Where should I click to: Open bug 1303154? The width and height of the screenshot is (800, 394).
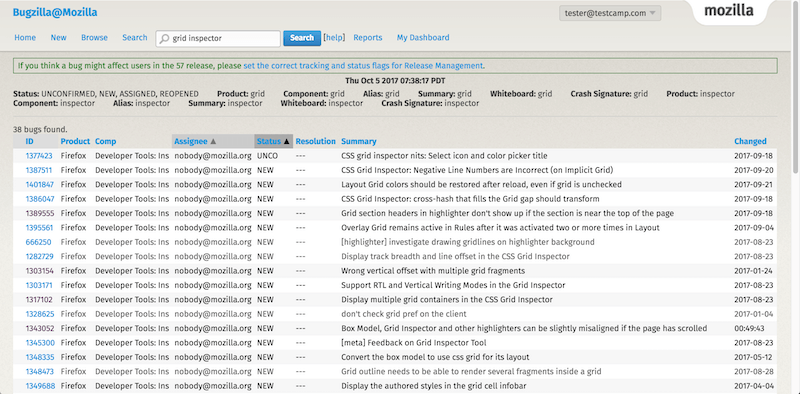40,270
